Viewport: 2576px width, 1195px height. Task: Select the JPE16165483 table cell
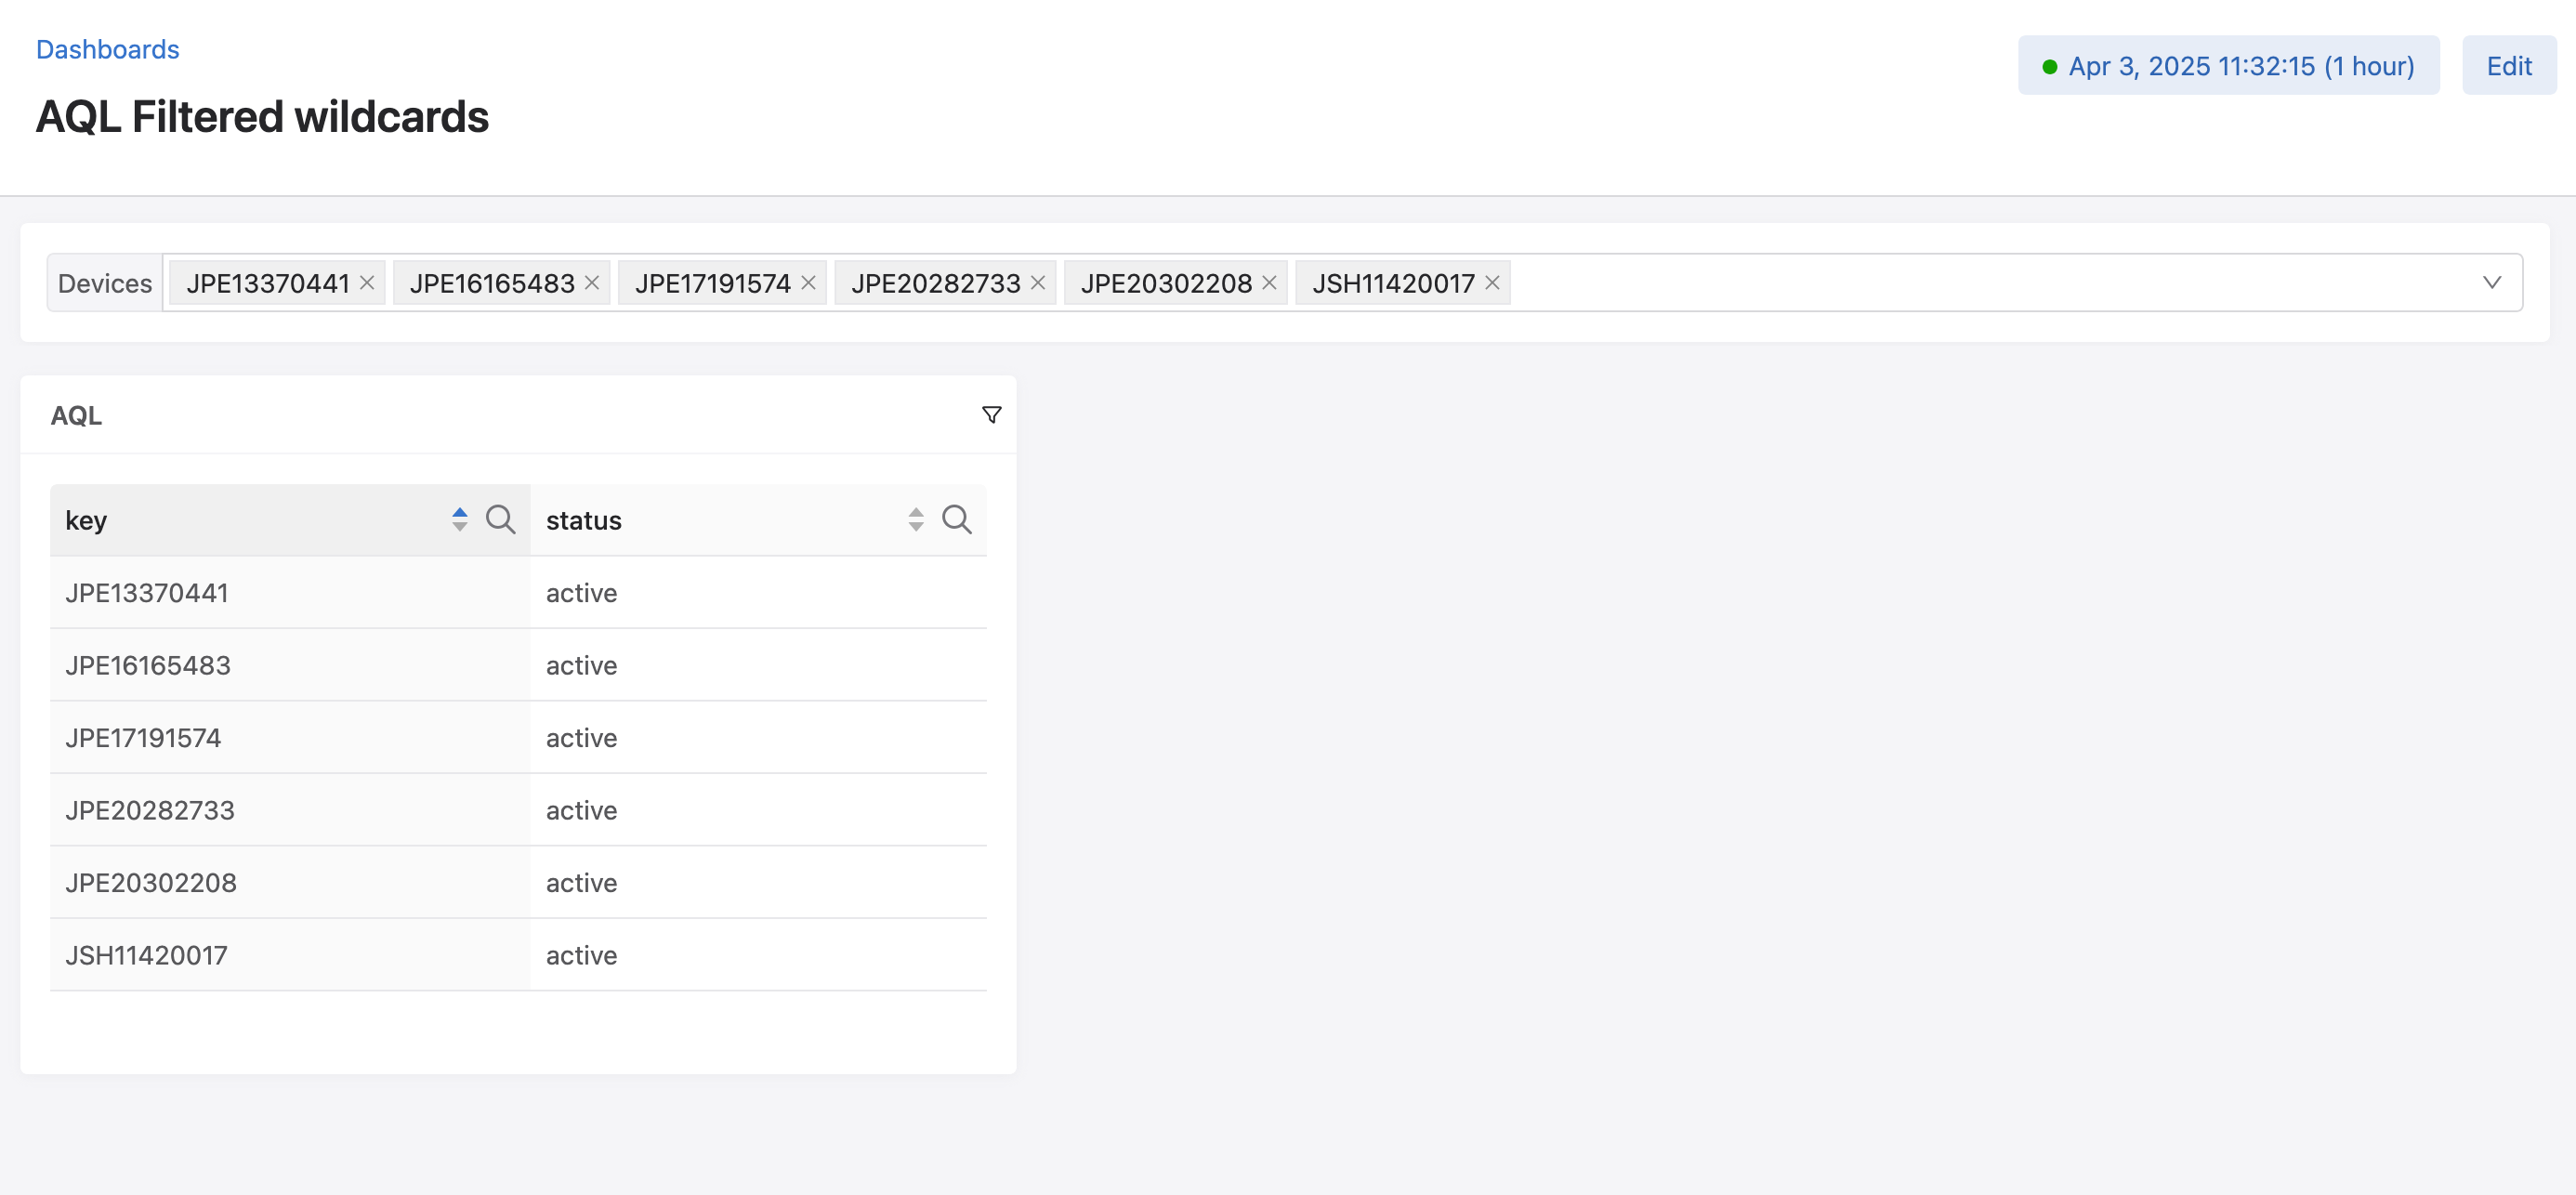[x=290, y=665]
